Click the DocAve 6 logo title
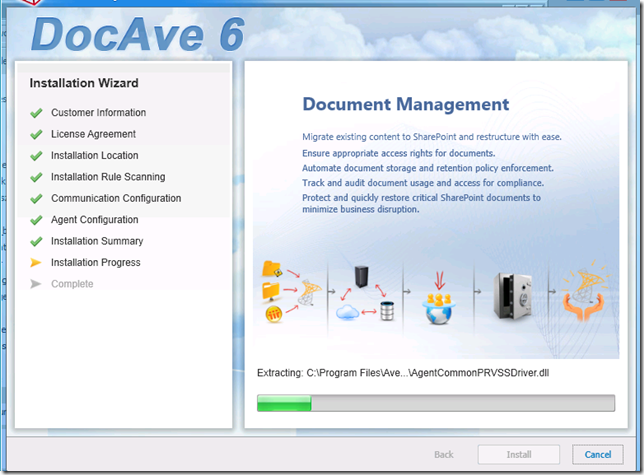The width and height of the screenshot is (644, 475). (138, 34)
